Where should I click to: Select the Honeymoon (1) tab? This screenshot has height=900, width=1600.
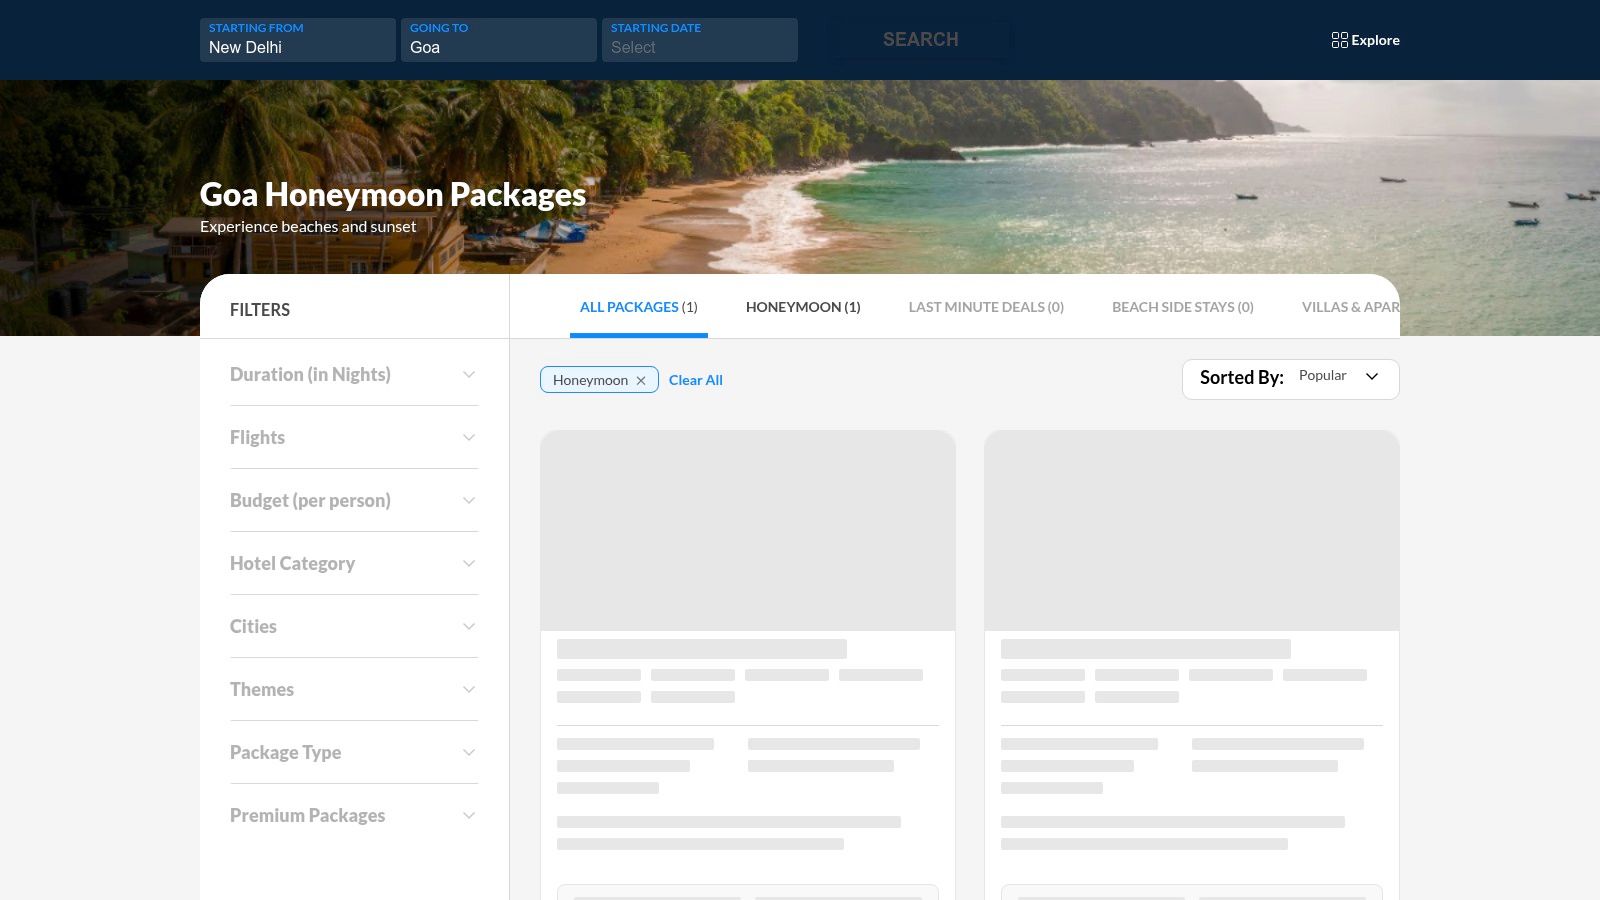(x=802, y=307)
